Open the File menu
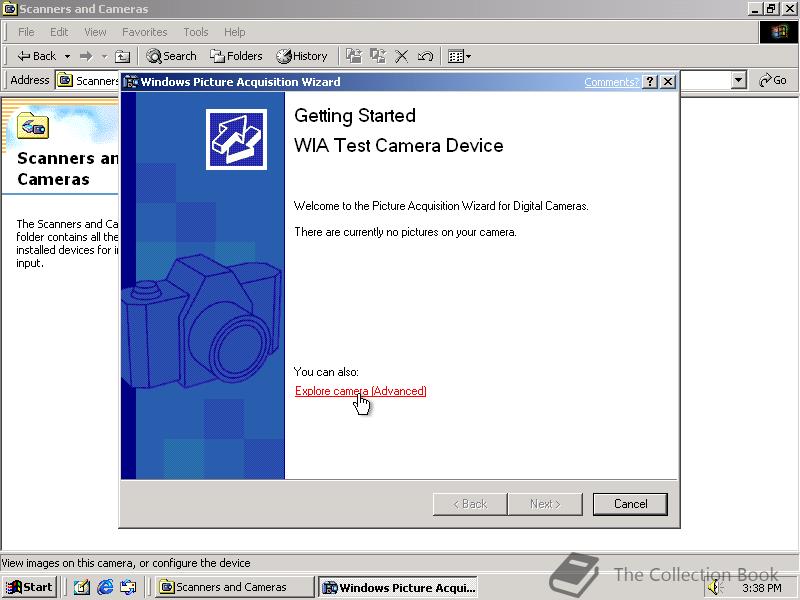The image size is (800, 600). point(26,31)
